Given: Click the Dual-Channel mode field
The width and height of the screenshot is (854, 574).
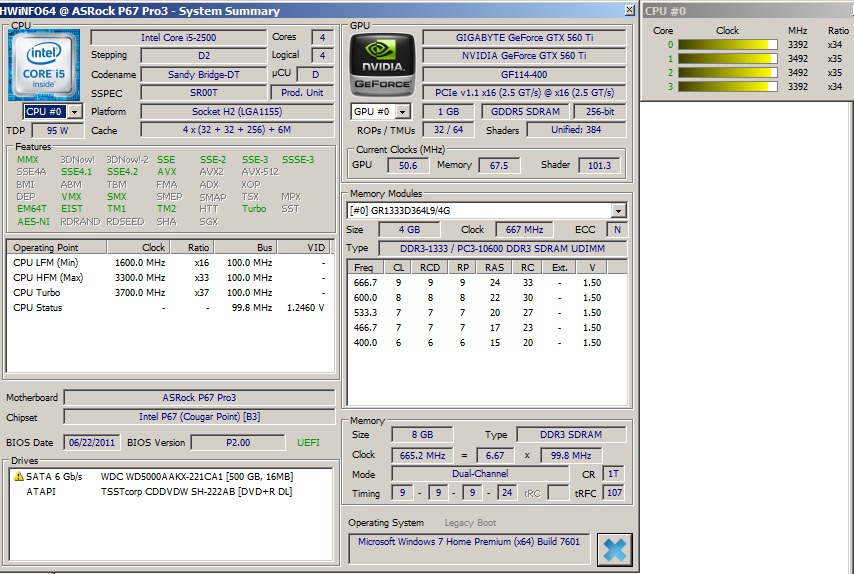Looking at the screenshot, I should point(480,474).
